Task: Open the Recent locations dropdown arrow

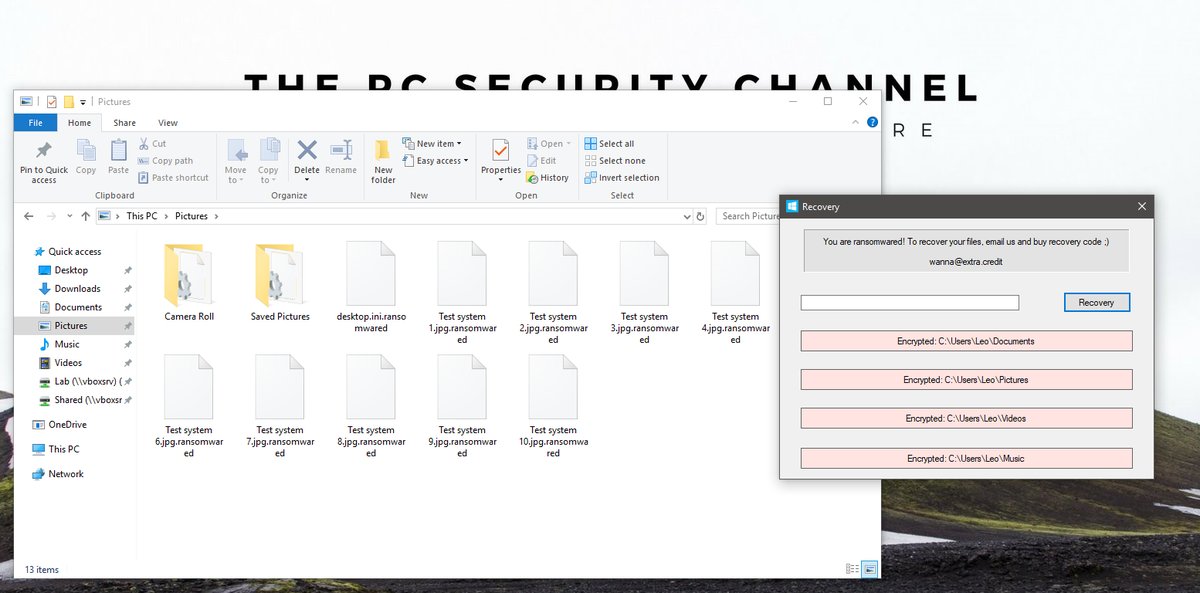Action: (69, 216)
